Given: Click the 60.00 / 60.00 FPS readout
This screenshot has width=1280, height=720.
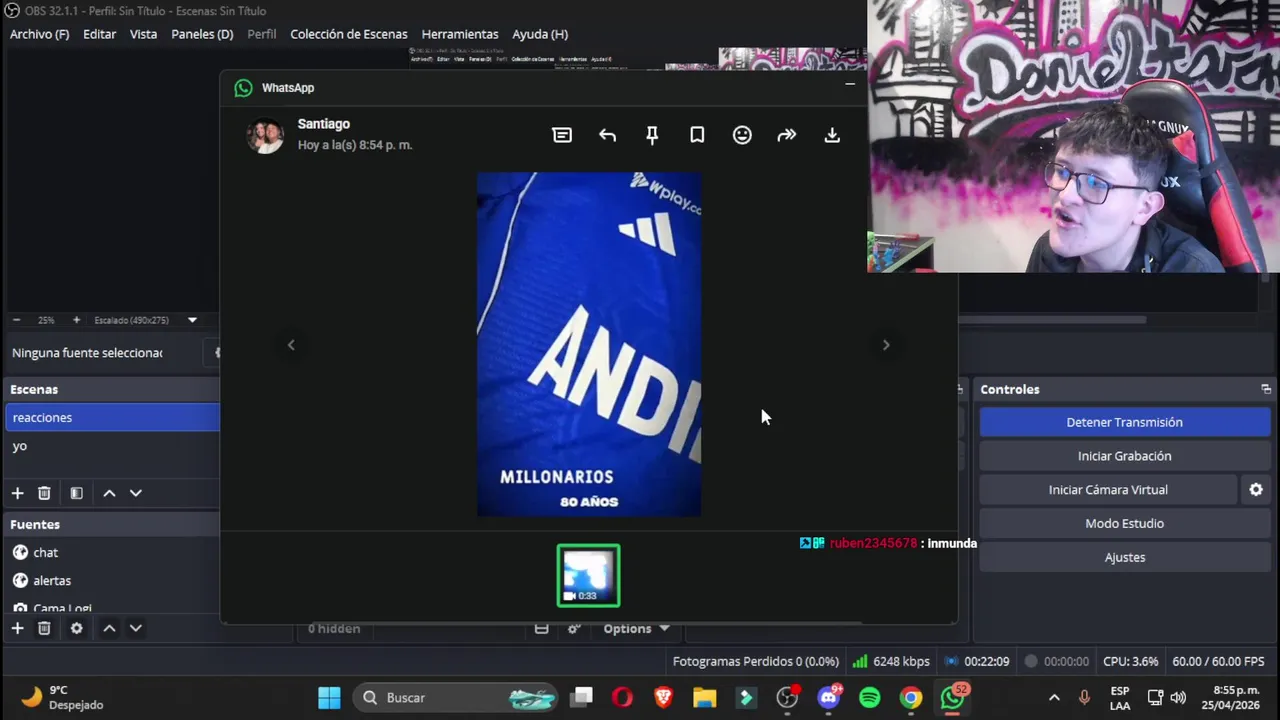Looking at the screenshot, I should (x=1218, y=661).
